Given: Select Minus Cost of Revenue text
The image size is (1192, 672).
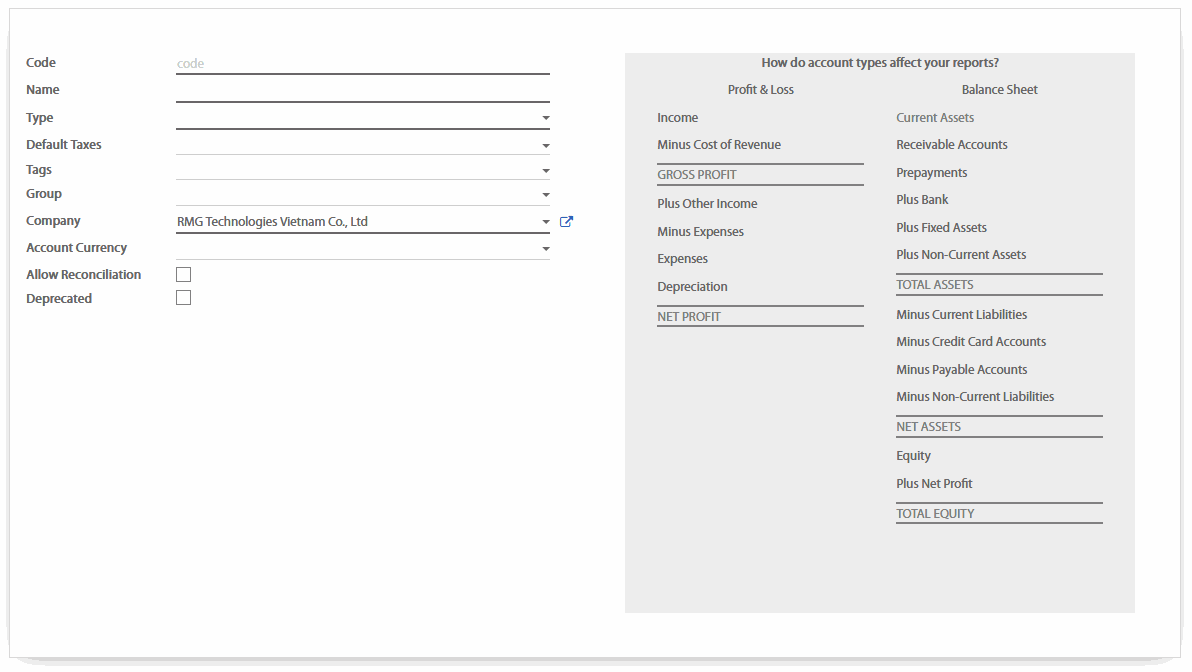Looking at the screenshot, I should tap(718, 145).
